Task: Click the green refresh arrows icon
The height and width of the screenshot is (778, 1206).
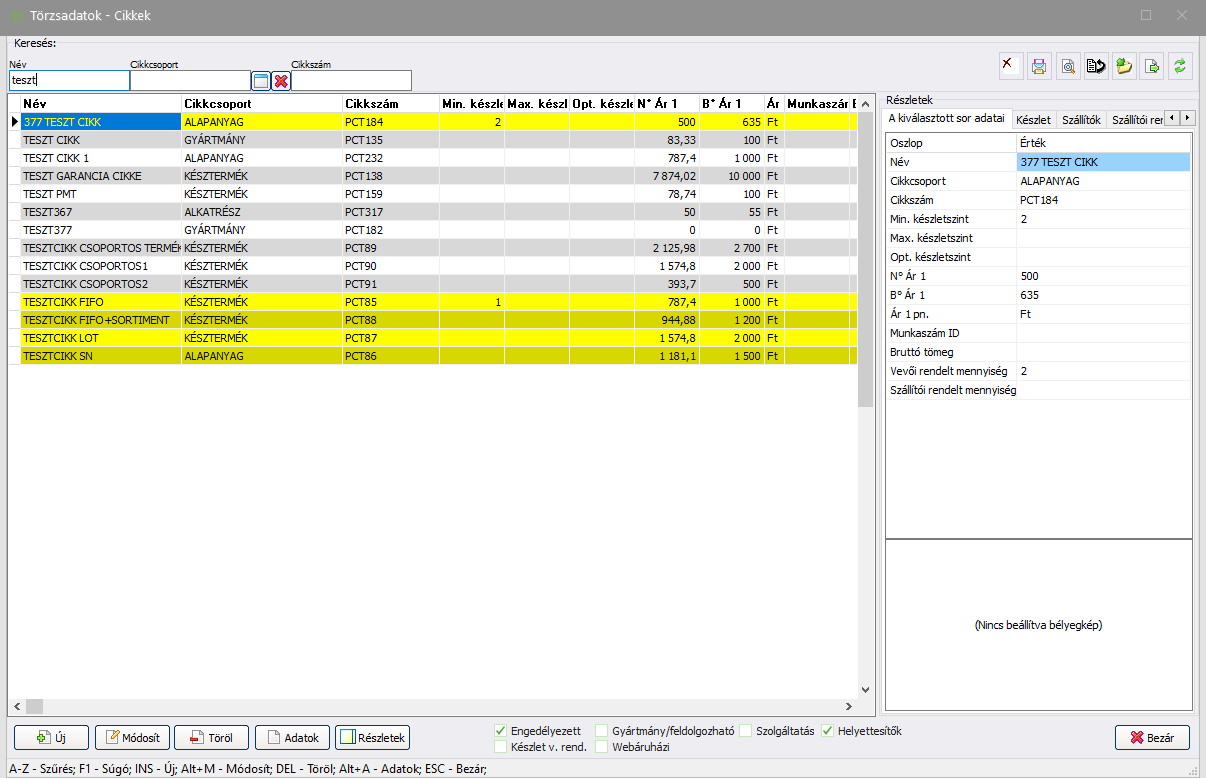Action: click(x=1180, y=67)
